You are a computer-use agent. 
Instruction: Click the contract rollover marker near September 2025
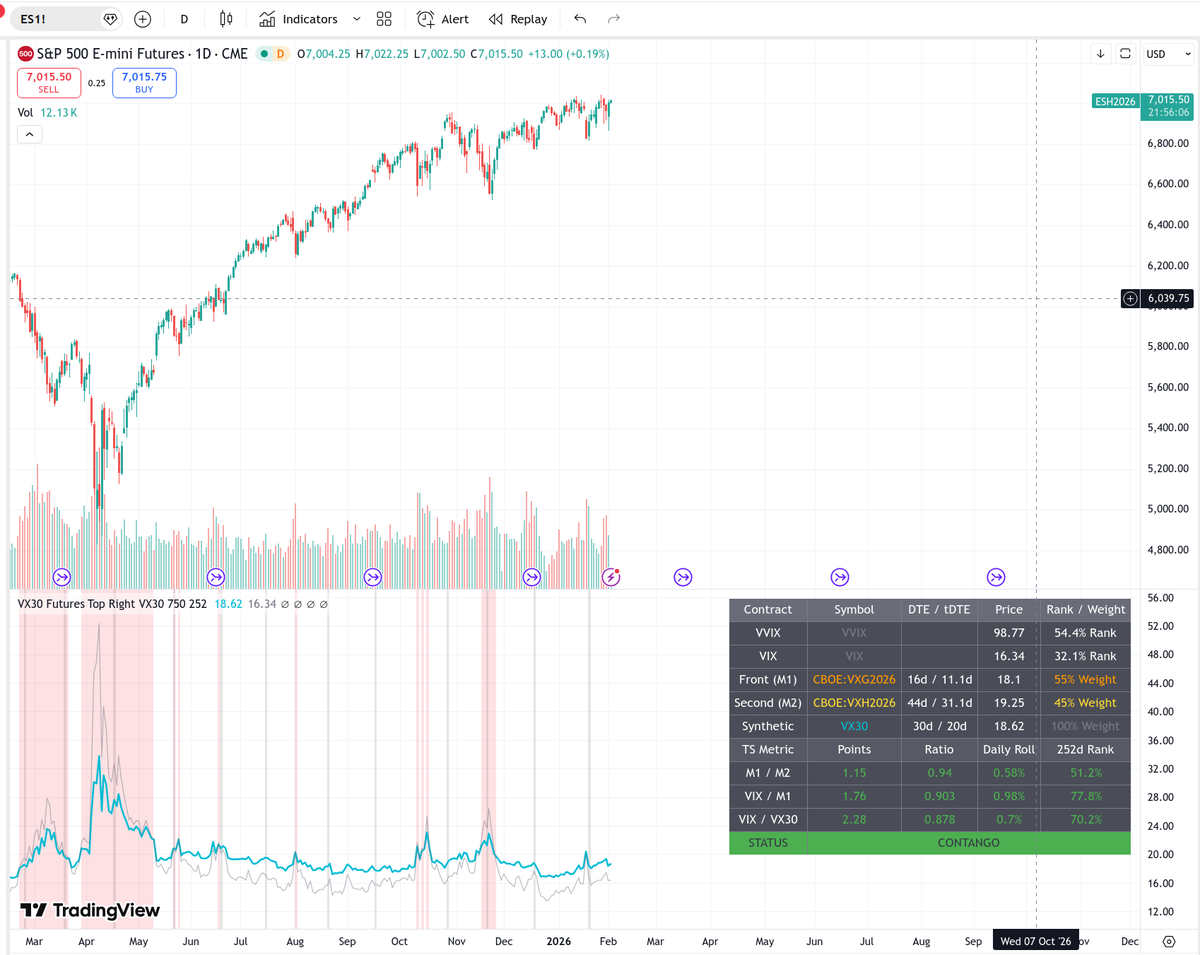[x=373, y=577]
